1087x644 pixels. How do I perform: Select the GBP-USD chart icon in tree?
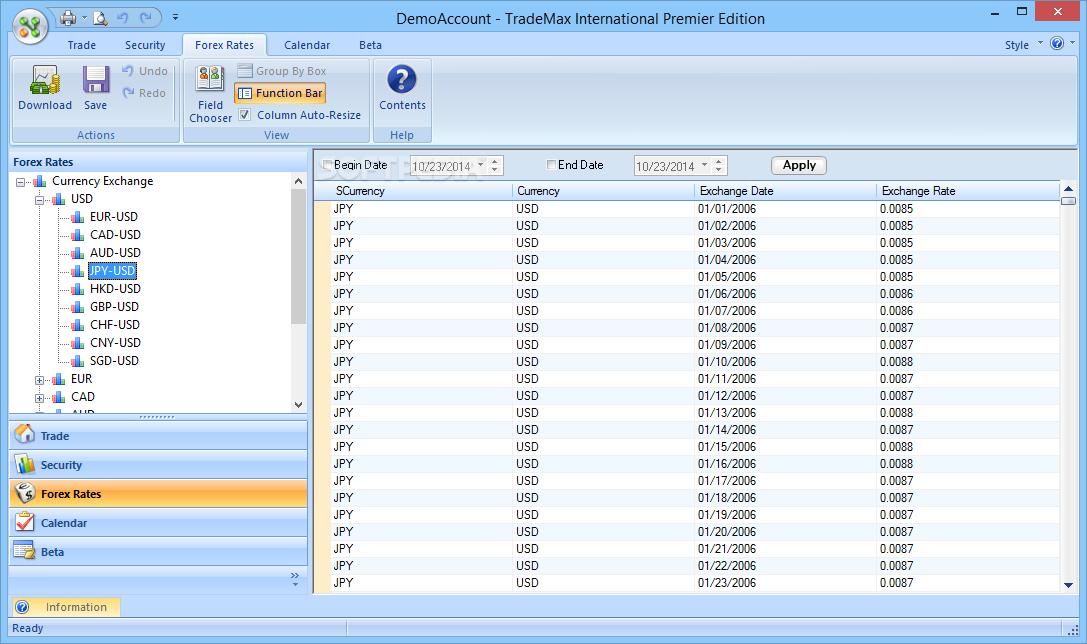tap(78, 307)
